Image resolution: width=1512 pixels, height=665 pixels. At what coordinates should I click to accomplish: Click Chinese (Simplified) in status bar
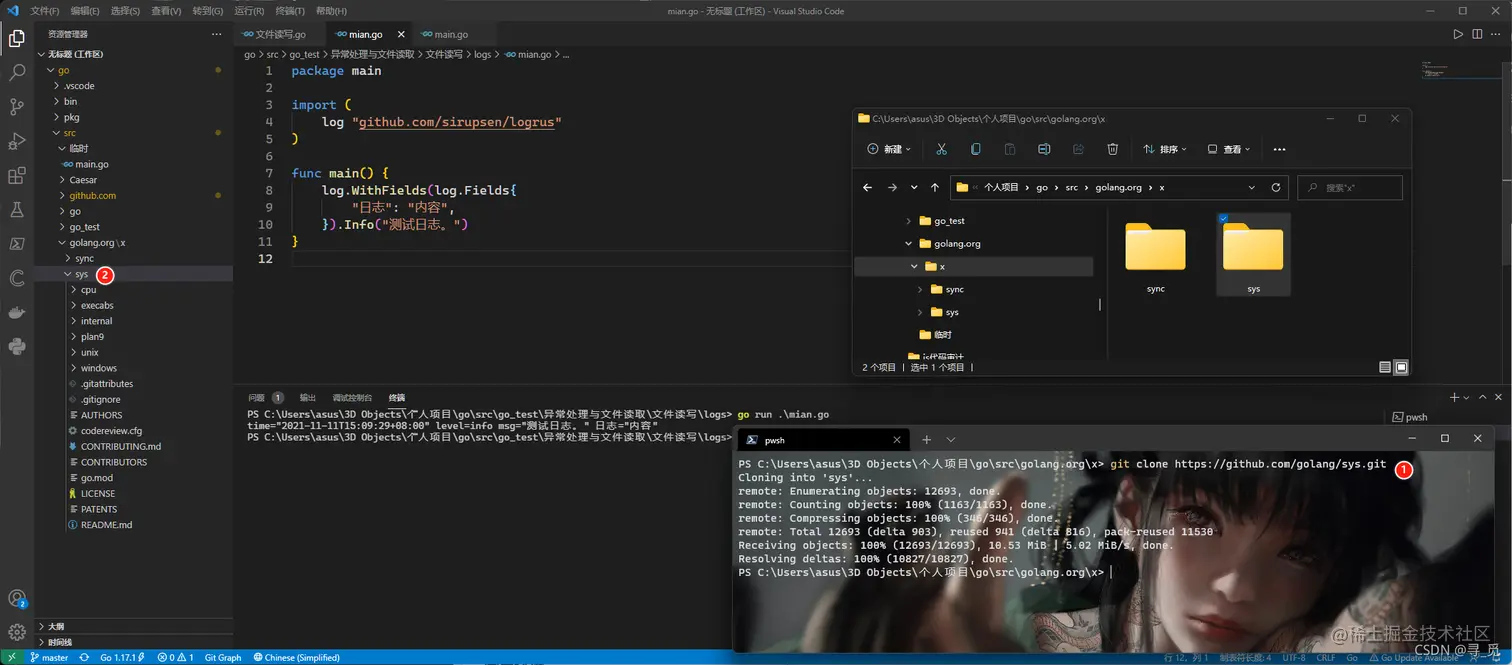297,658
